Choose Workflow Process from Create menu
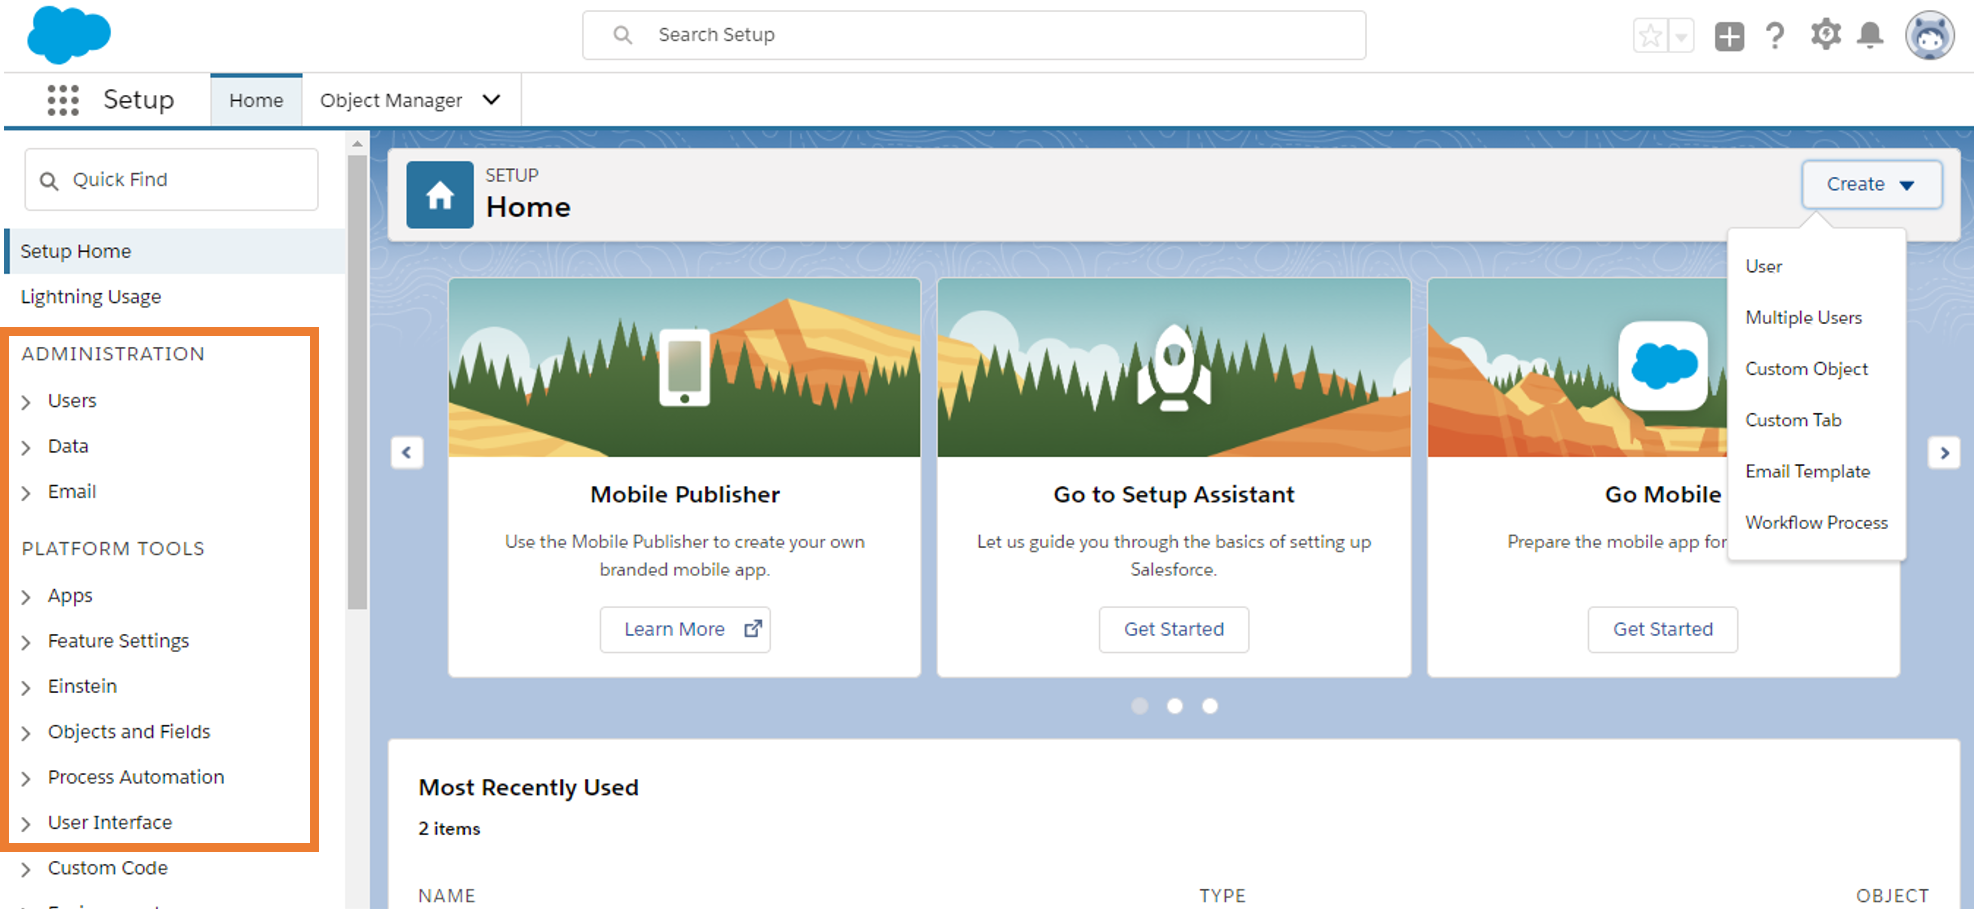Viewport: 1974px width, 909px height. pyautogui.click(x=1817, y=522)
